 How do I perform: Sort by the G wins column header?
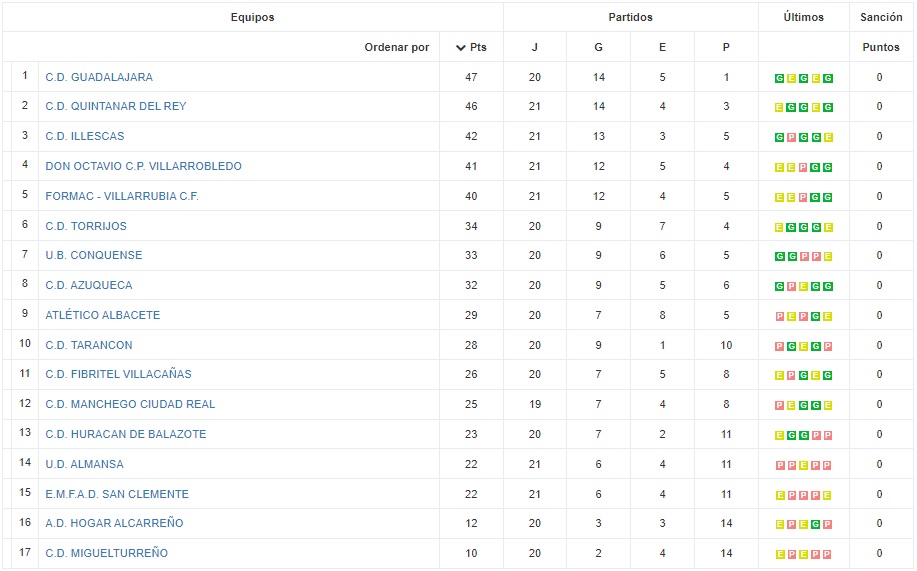pos(598,47)
